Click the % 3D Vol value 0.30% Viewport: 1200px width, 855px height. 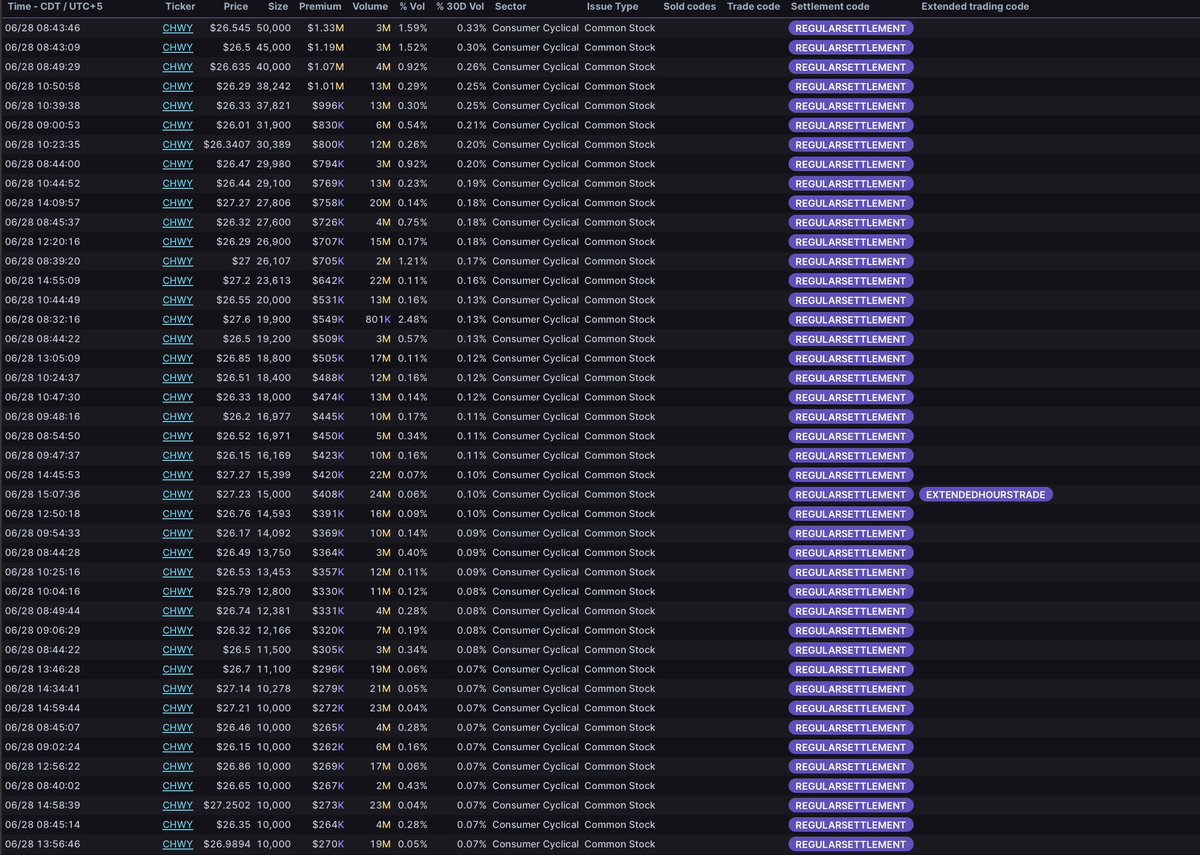point(472,47)
